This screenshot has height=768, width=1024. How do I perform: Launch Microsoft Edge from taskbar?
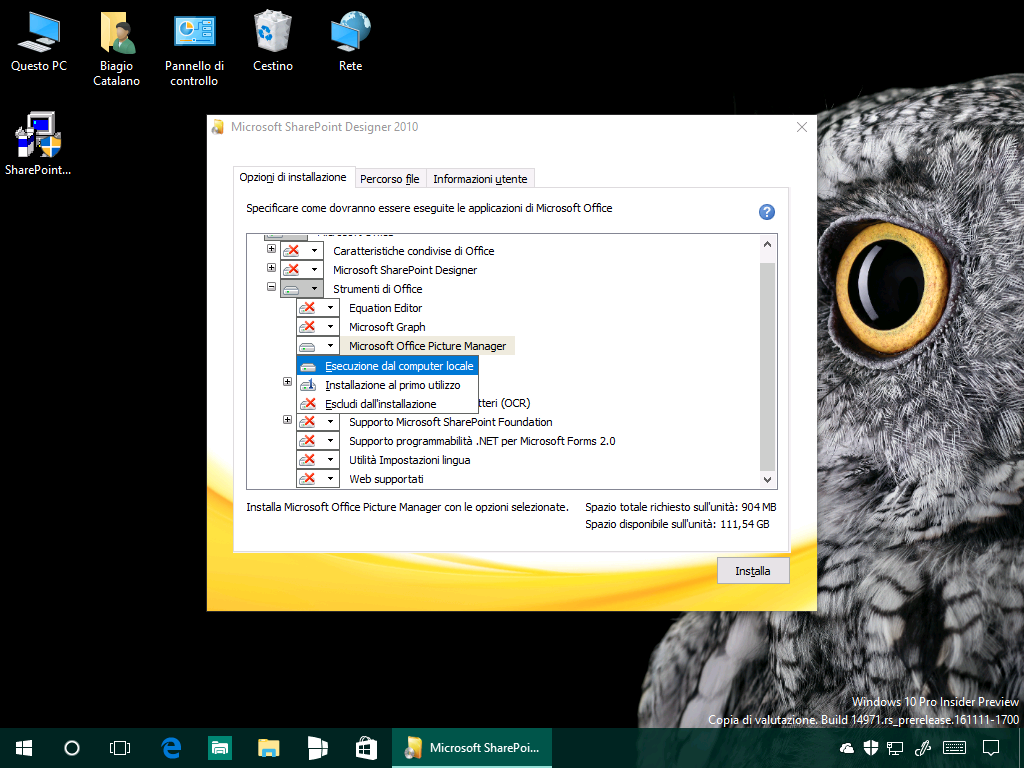point(171,748)
